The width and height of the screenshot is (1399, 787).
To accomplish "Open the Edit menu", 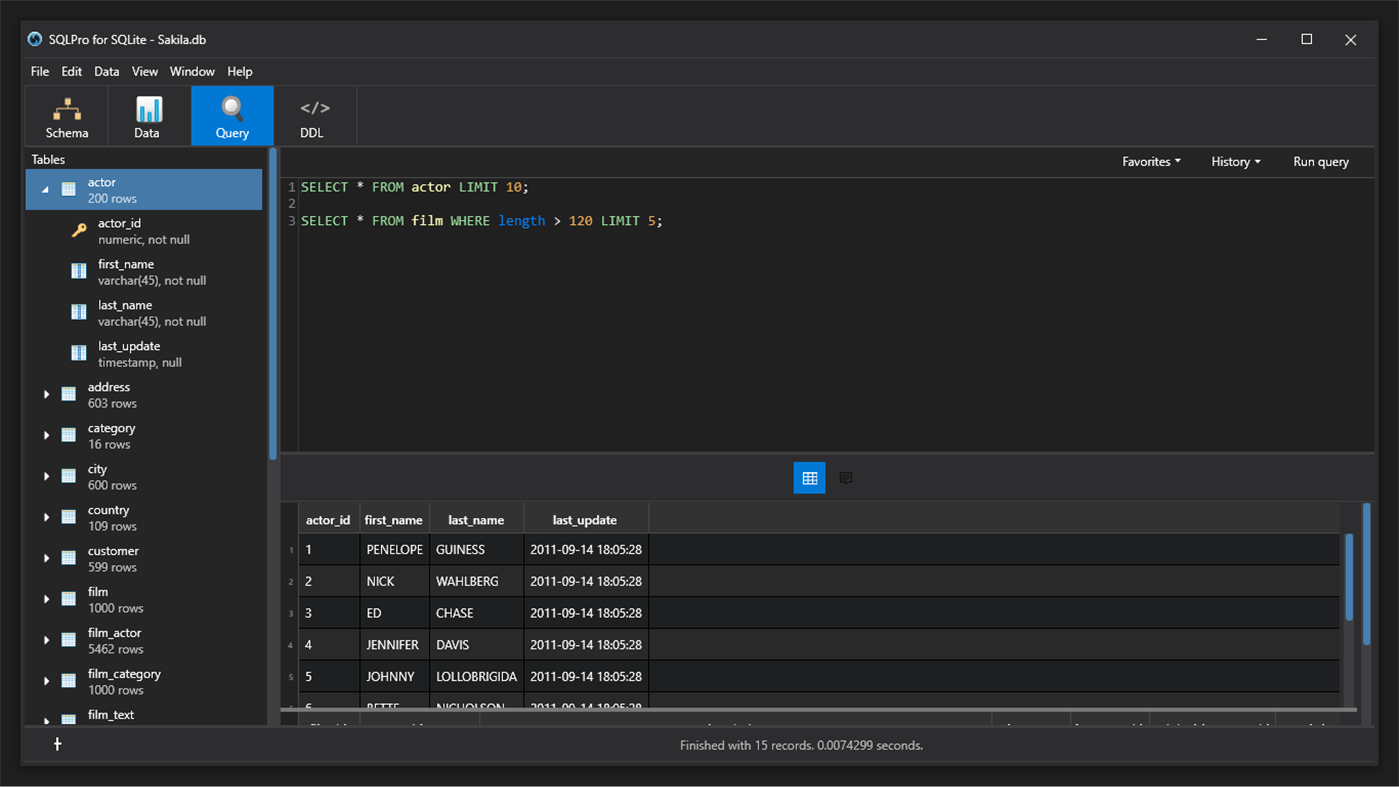I will pos(72,72).
